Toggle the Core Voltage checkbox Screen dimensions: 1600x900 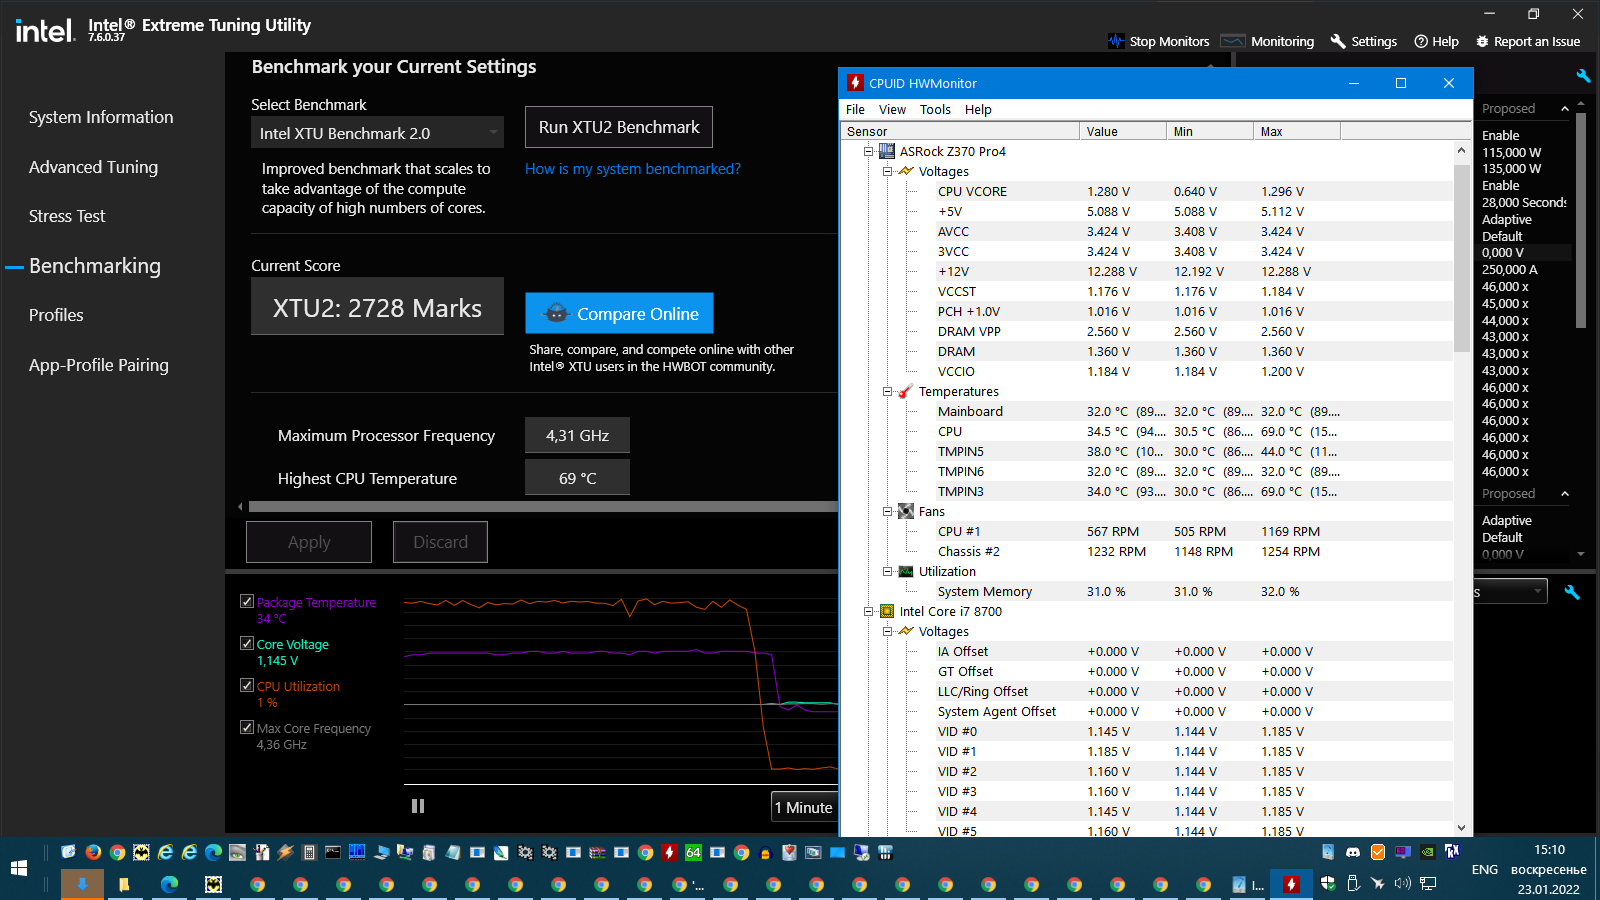[247, 644]
